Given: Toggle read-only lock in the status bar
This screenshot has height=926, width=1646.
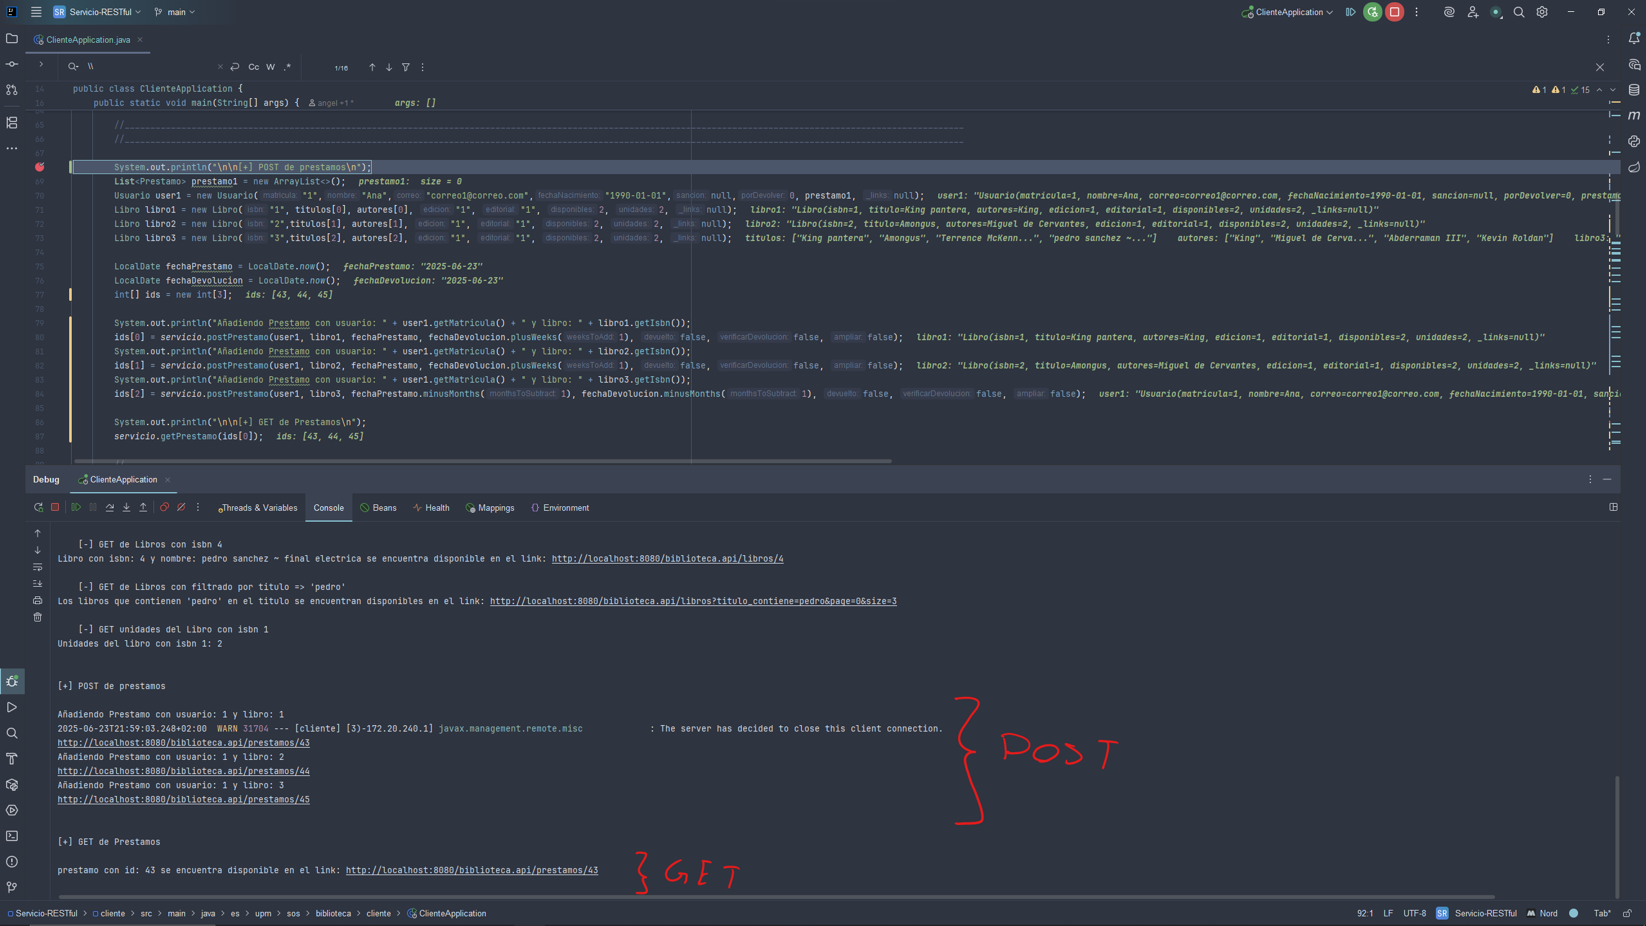Looking at the screenshot, I should pos(1628,913).
